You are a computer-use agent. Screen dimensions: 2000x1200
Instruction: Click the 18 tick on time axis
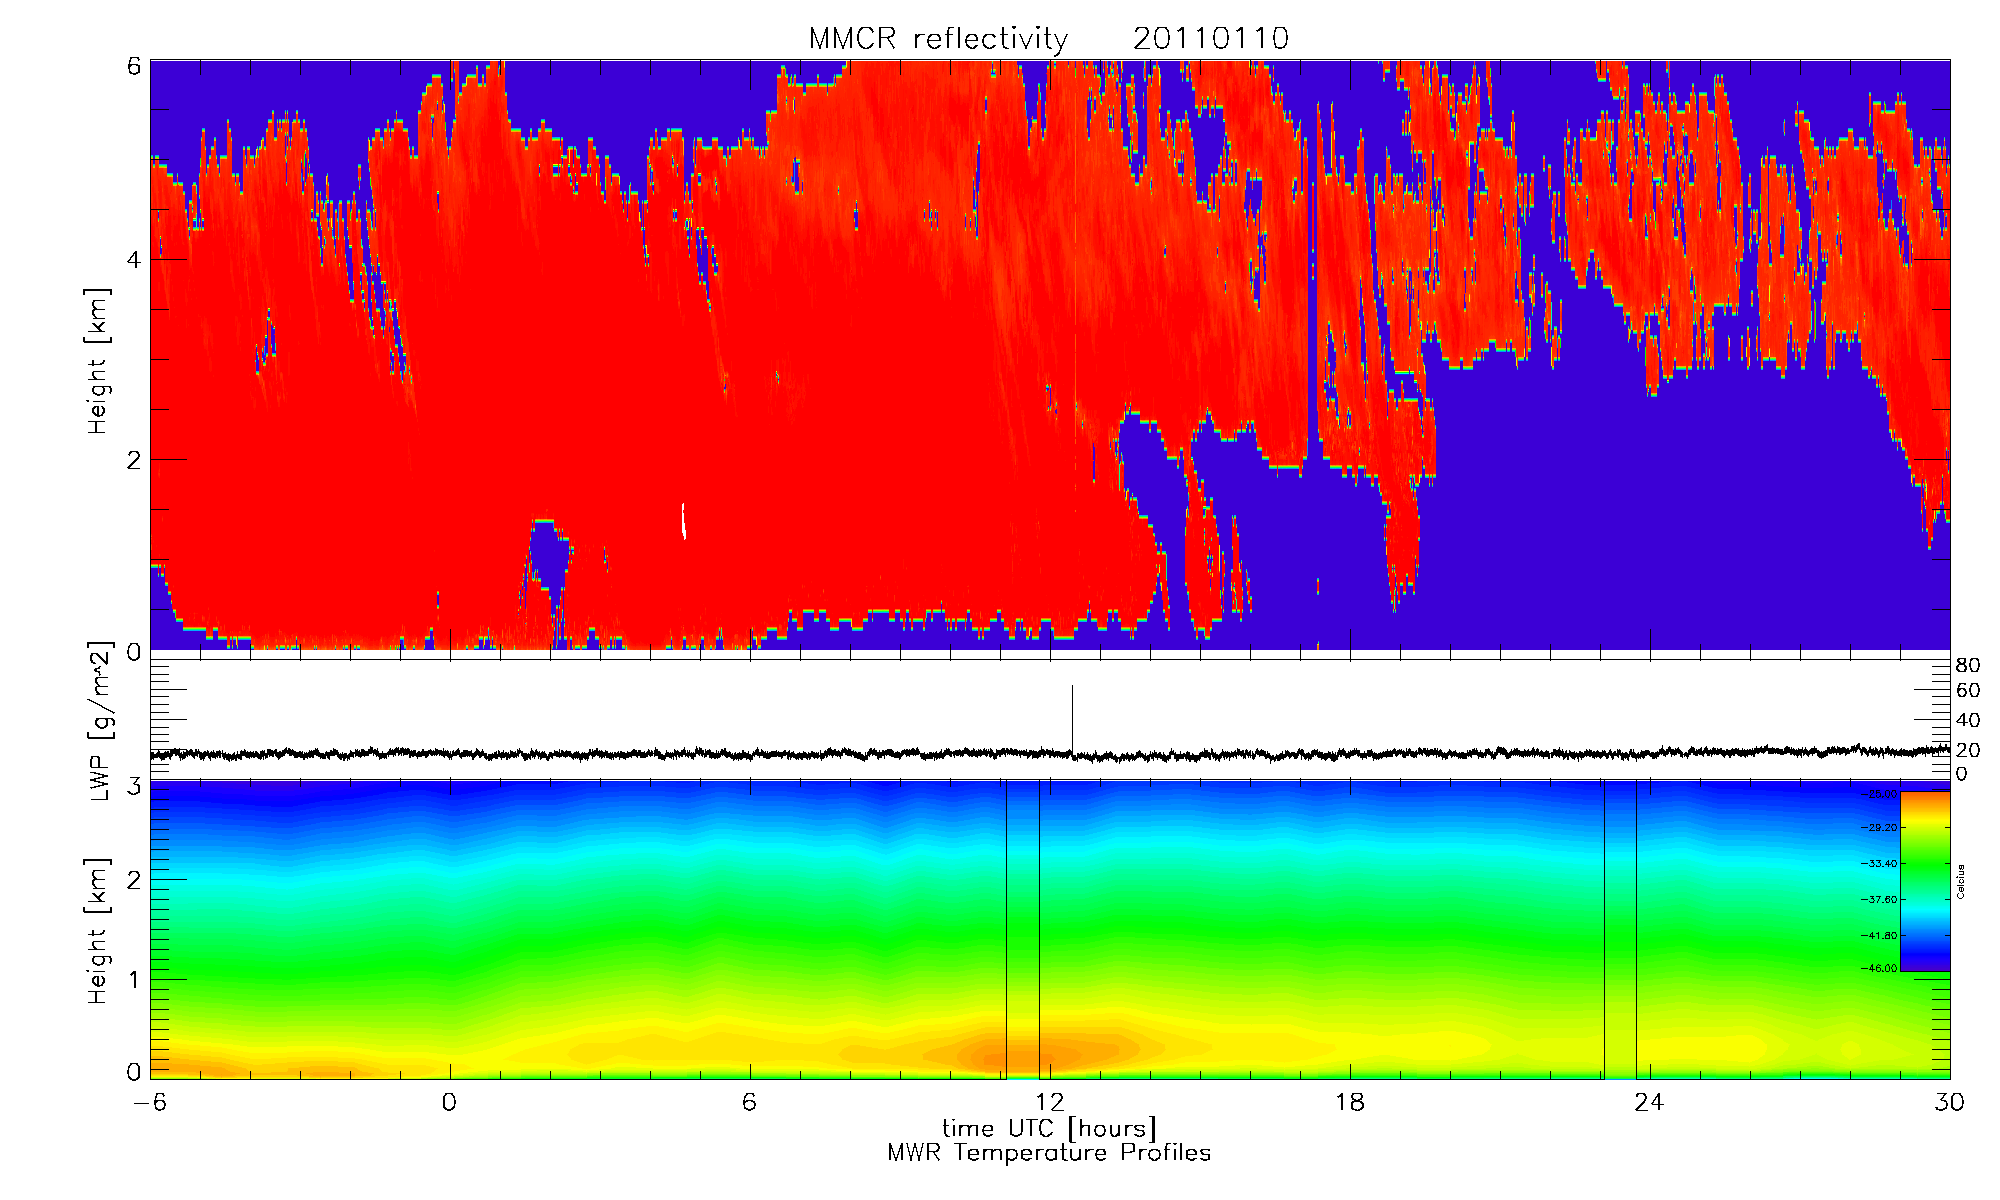coord(1350,1102)
